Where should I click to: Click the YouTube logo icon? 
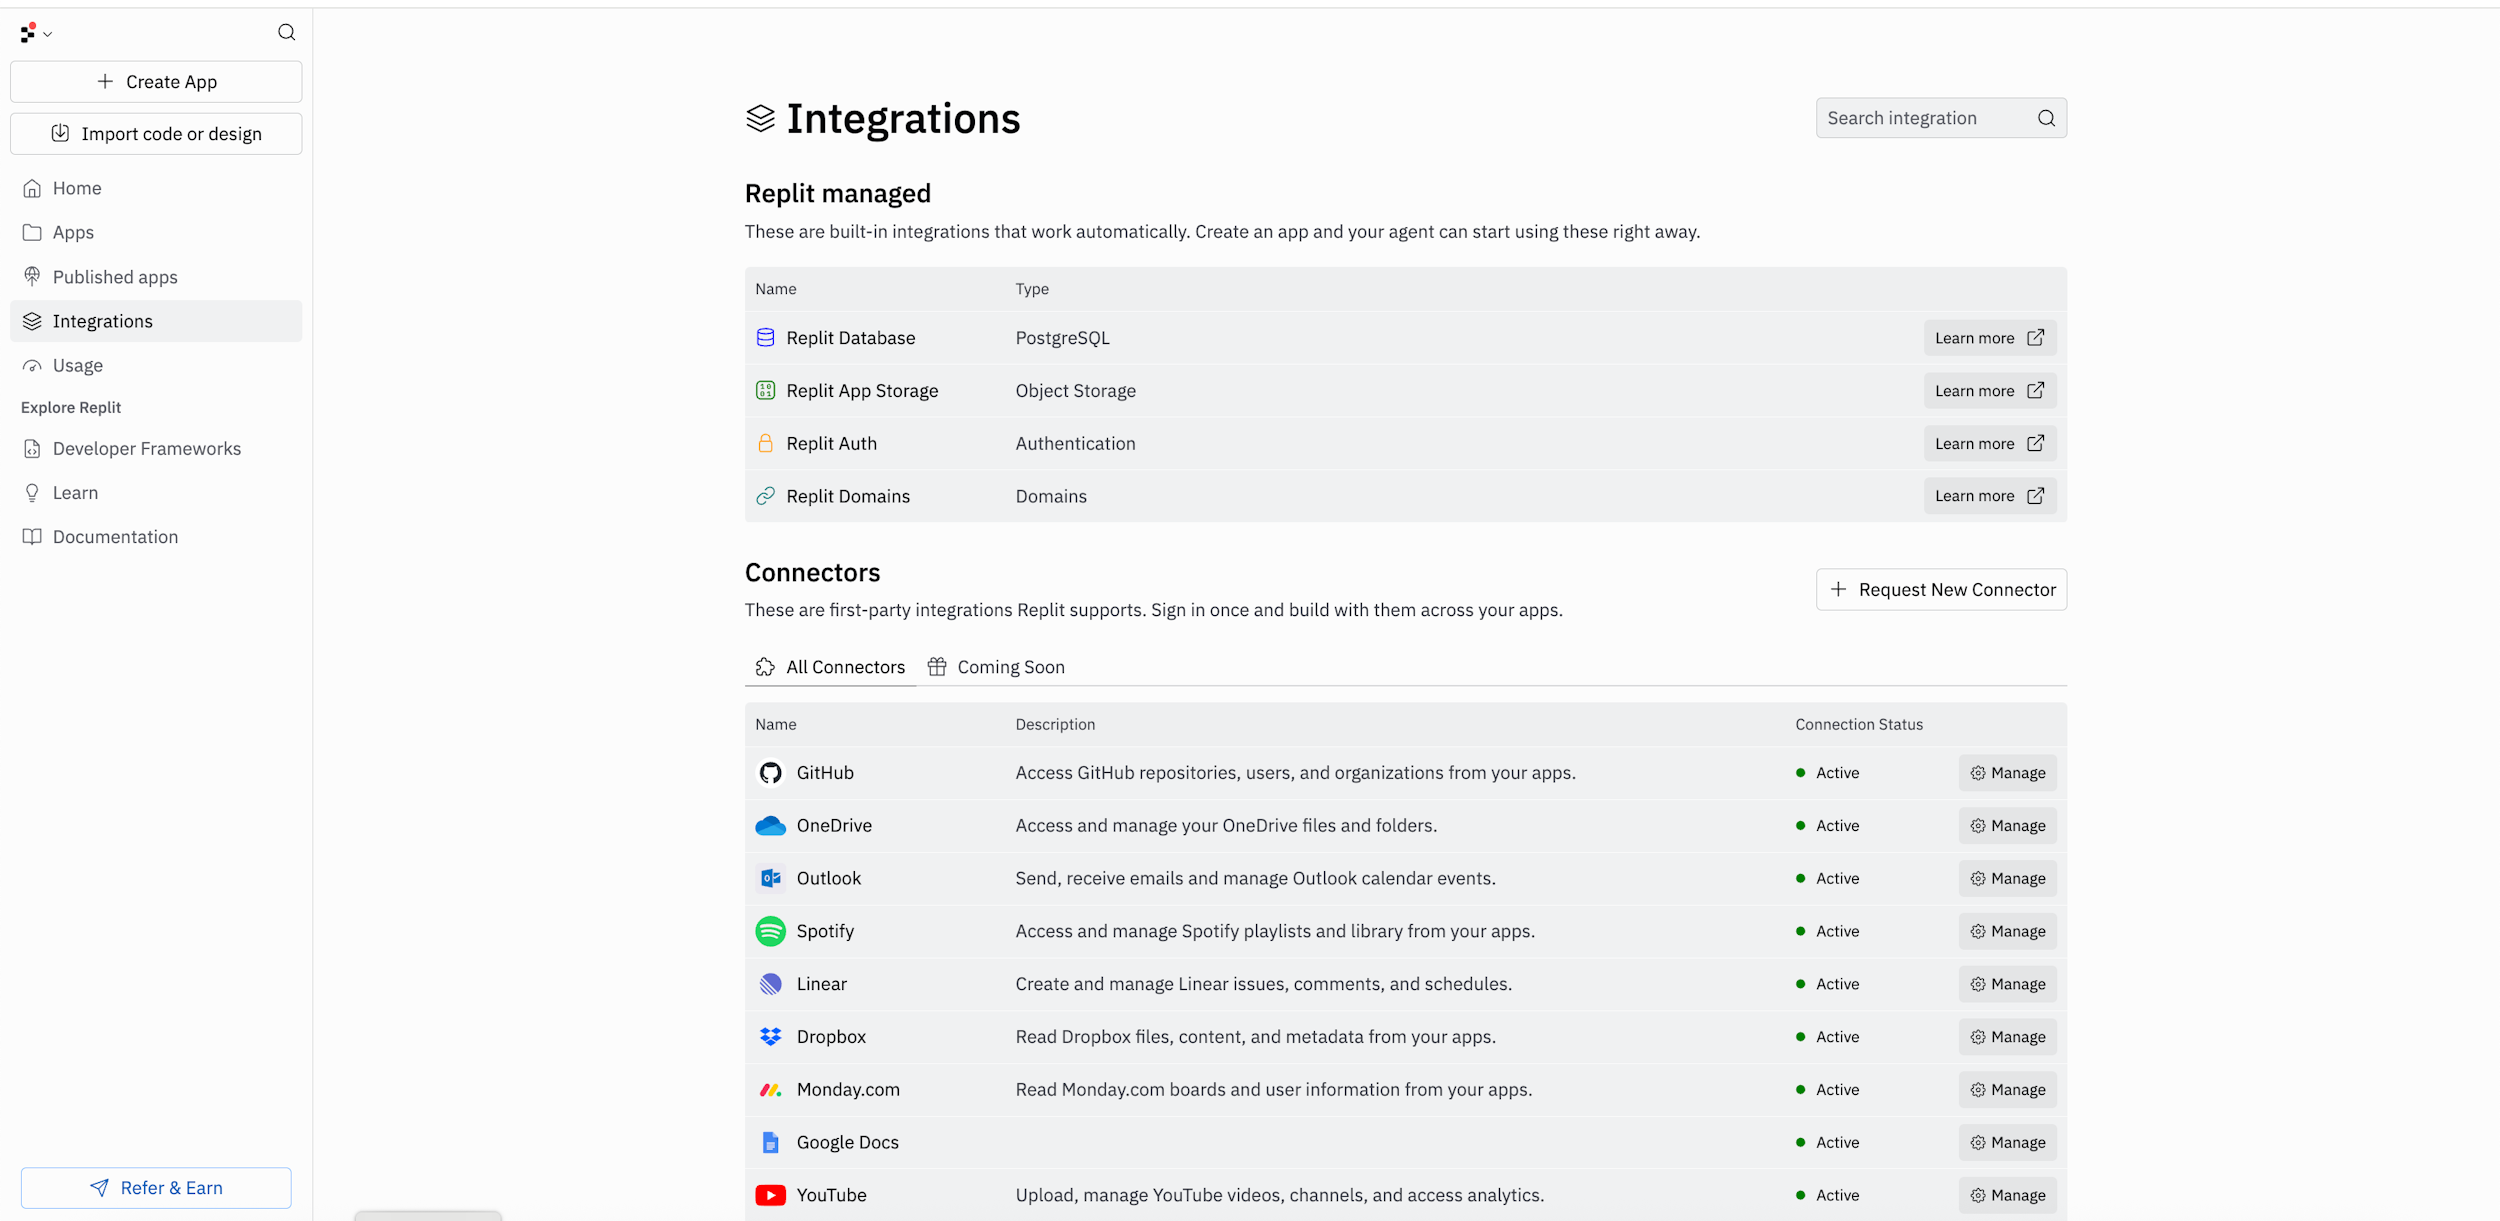pyautogui.click(x=770, y=1195)
